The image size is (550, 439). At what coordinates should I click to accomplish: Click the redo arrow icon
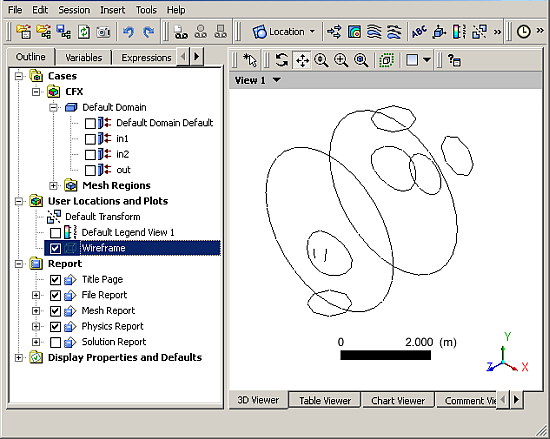149,32
